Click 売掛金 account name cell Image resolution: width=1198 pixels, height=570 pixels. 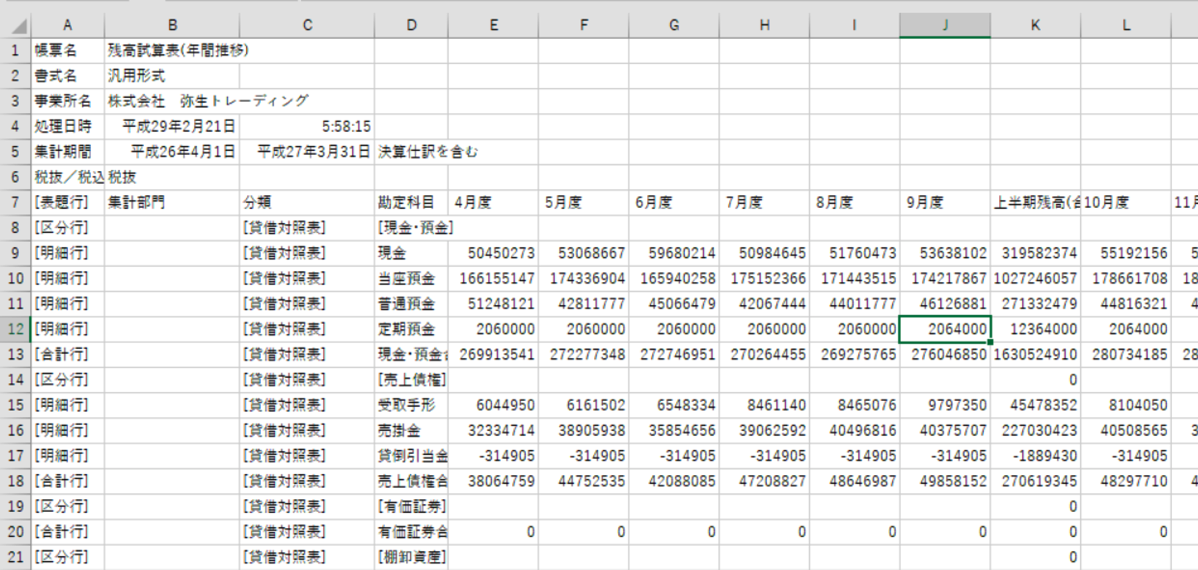tap(412, 431)
